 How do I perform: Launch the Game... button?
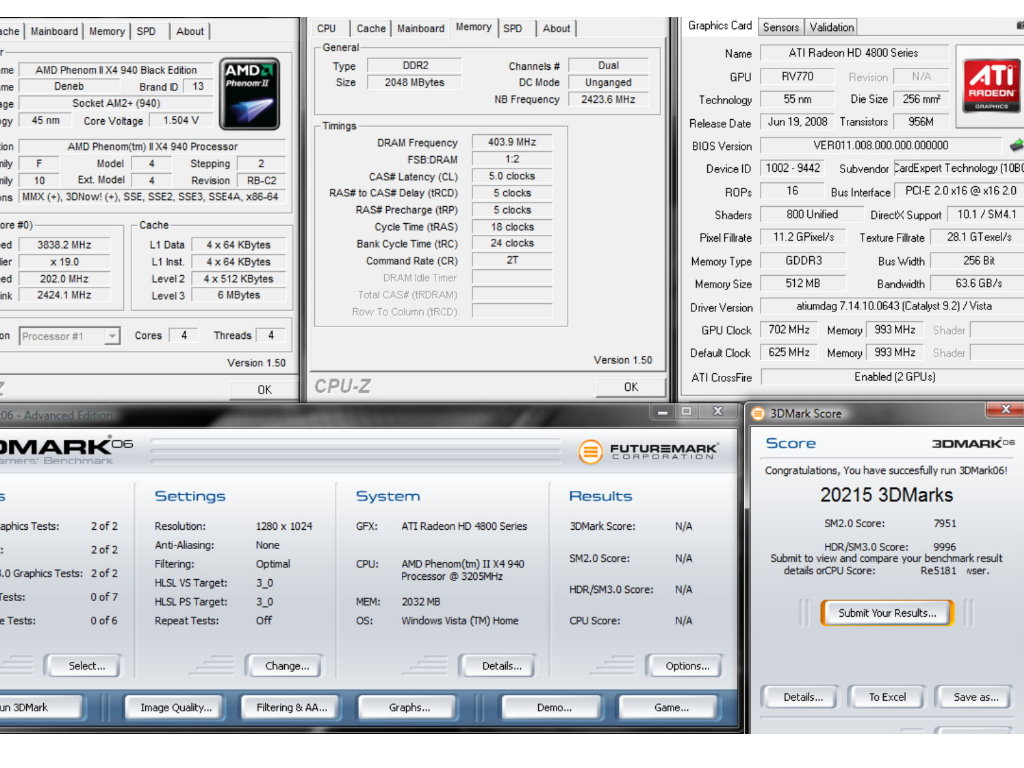pos(668,707)
